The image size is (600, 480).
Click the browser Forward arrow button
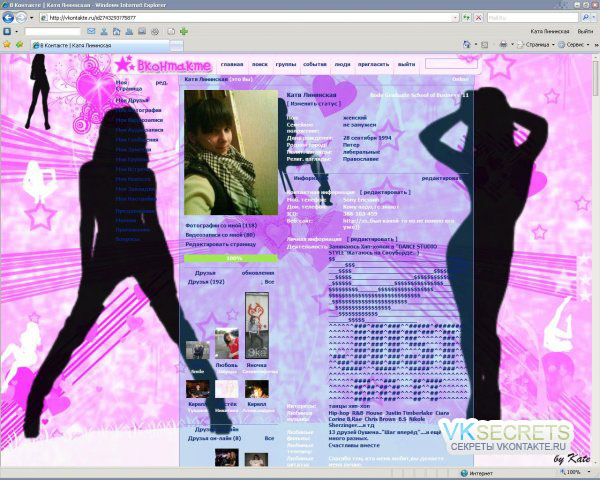(21, 18)
